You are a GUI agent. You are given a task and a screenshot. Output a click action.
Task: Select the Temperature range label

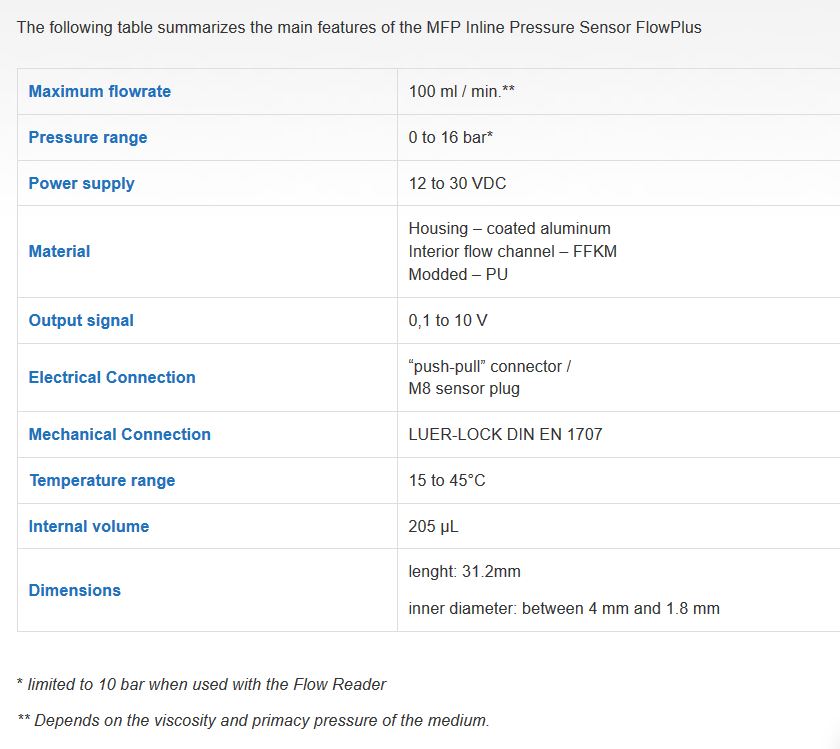tap(102, 480)
